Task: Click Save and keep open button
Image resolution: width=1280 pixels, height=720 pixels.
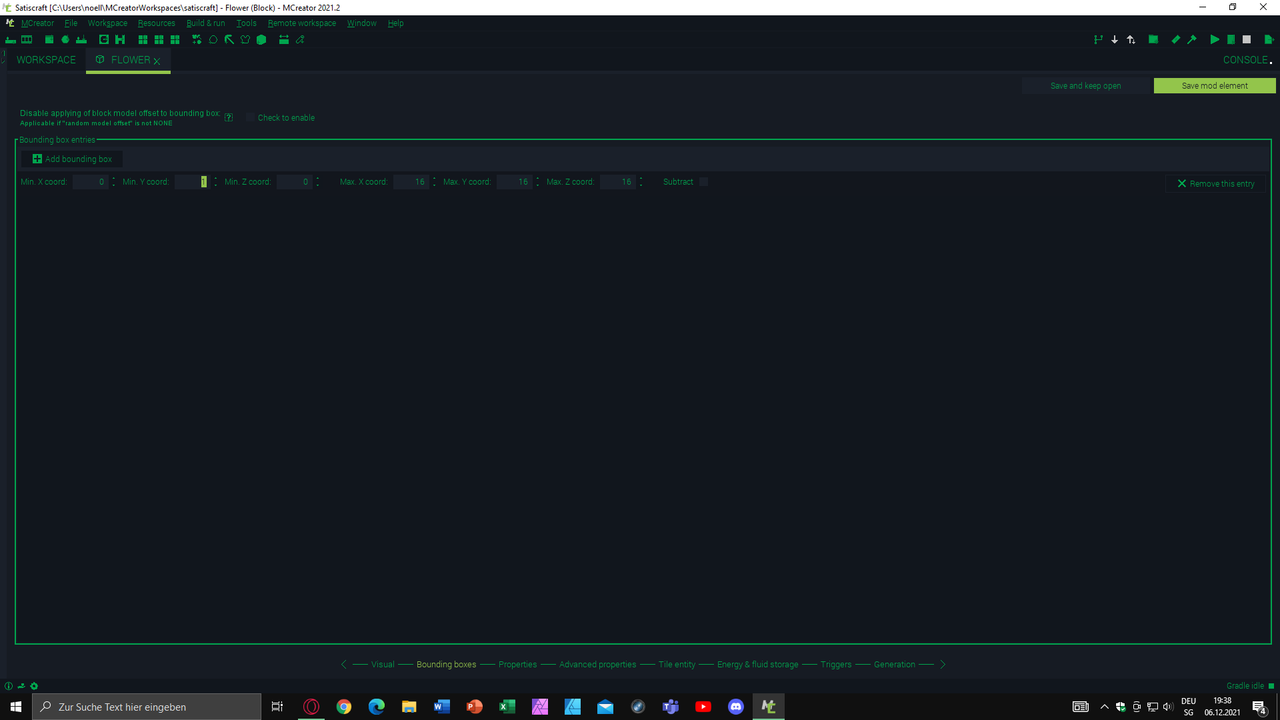Action: pyautogui.click(x=1086, y=86)
